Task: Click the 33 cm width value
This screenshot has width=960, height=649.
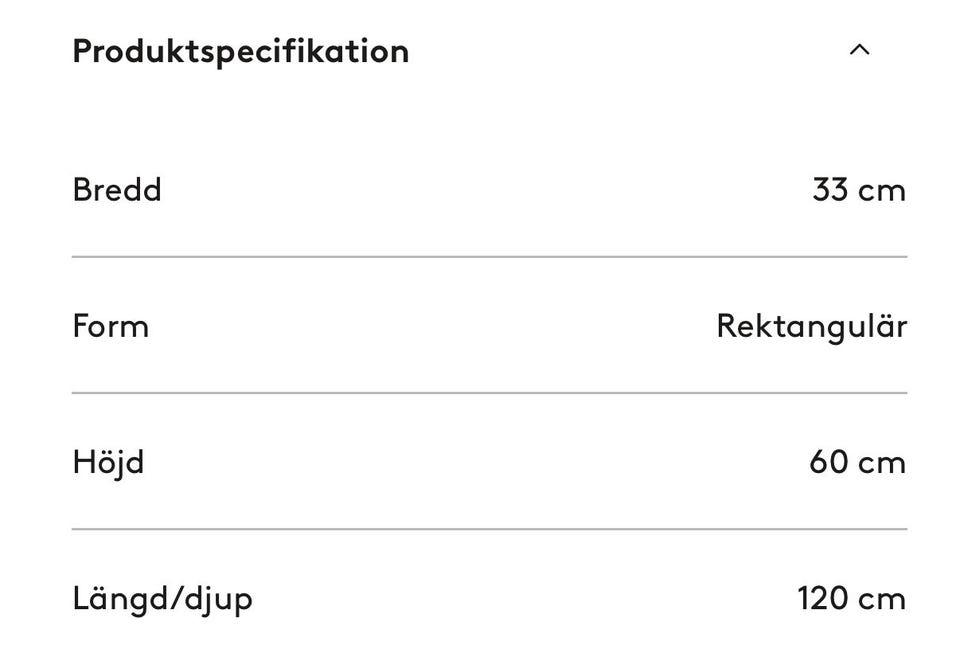Action: [x=858, y=189]
